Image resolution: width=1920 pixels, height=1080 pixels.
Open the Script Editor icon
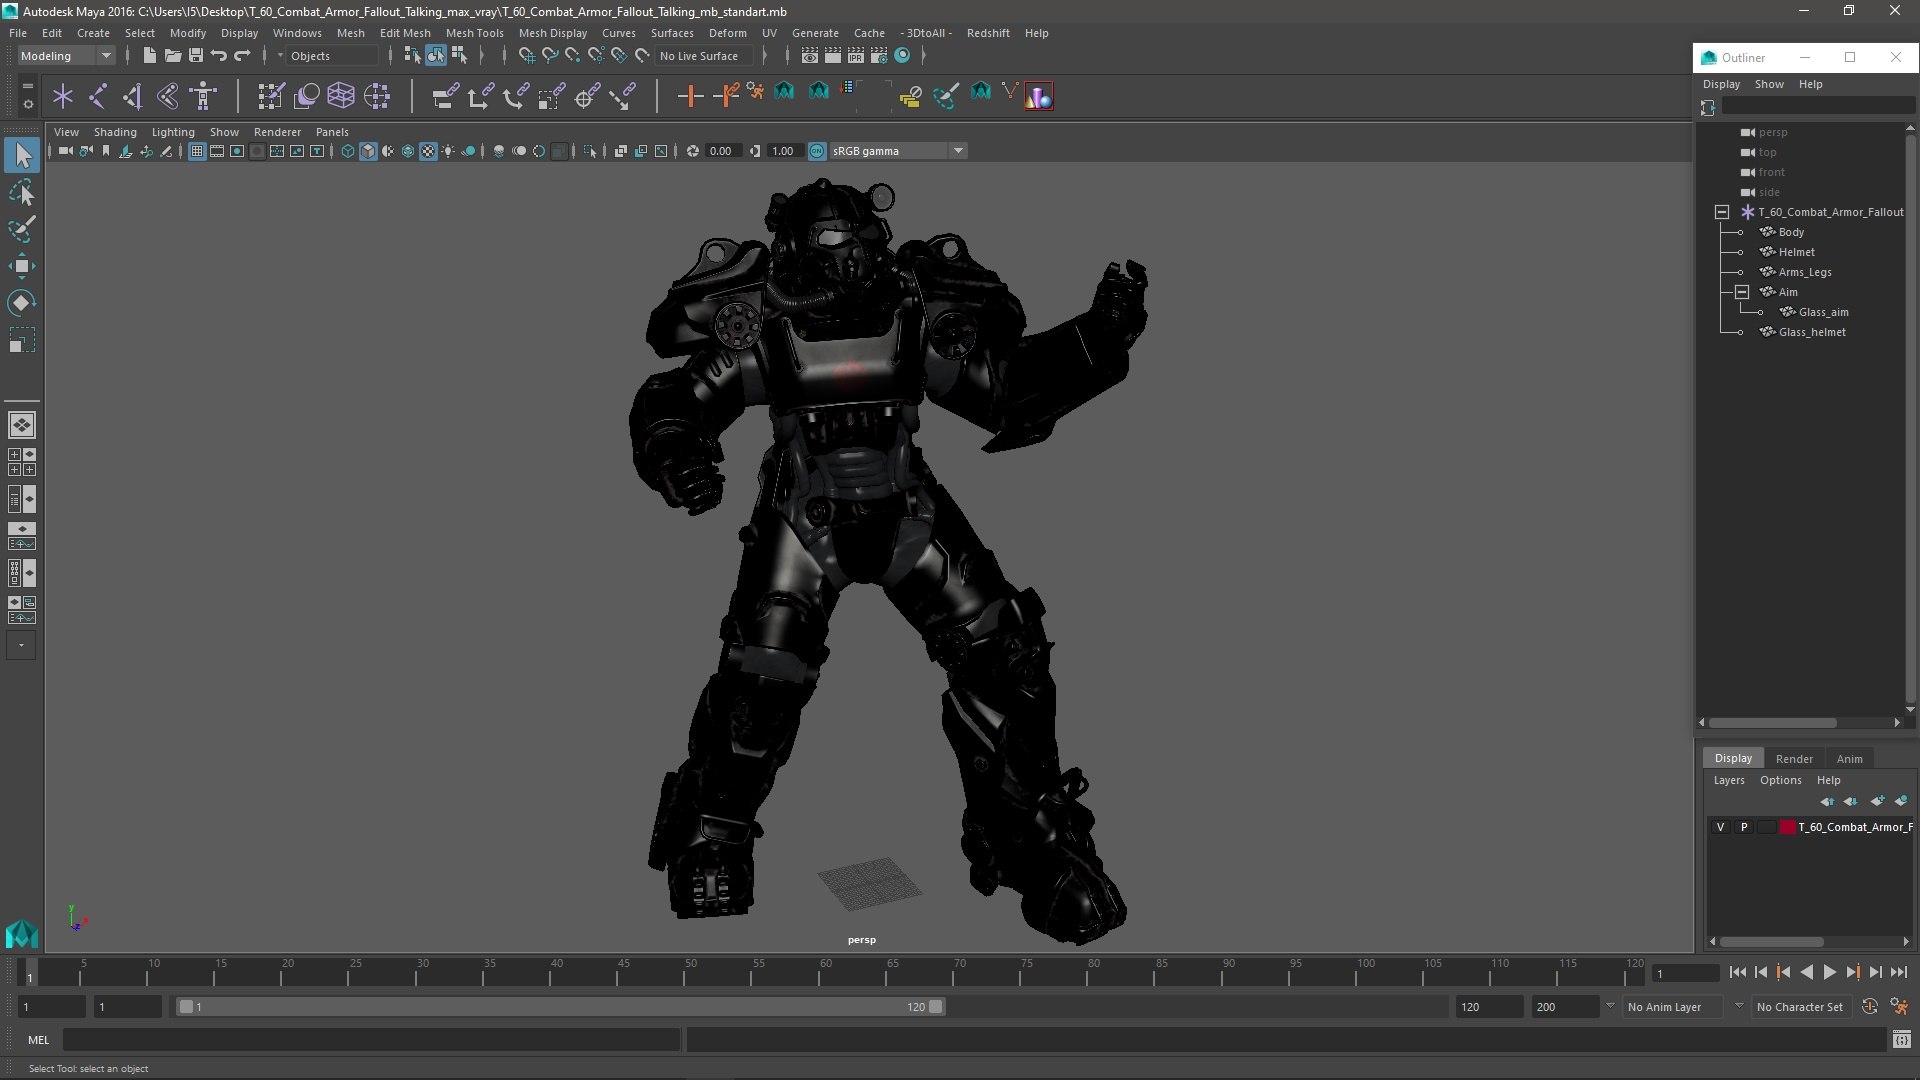tap(1902, 1040)
